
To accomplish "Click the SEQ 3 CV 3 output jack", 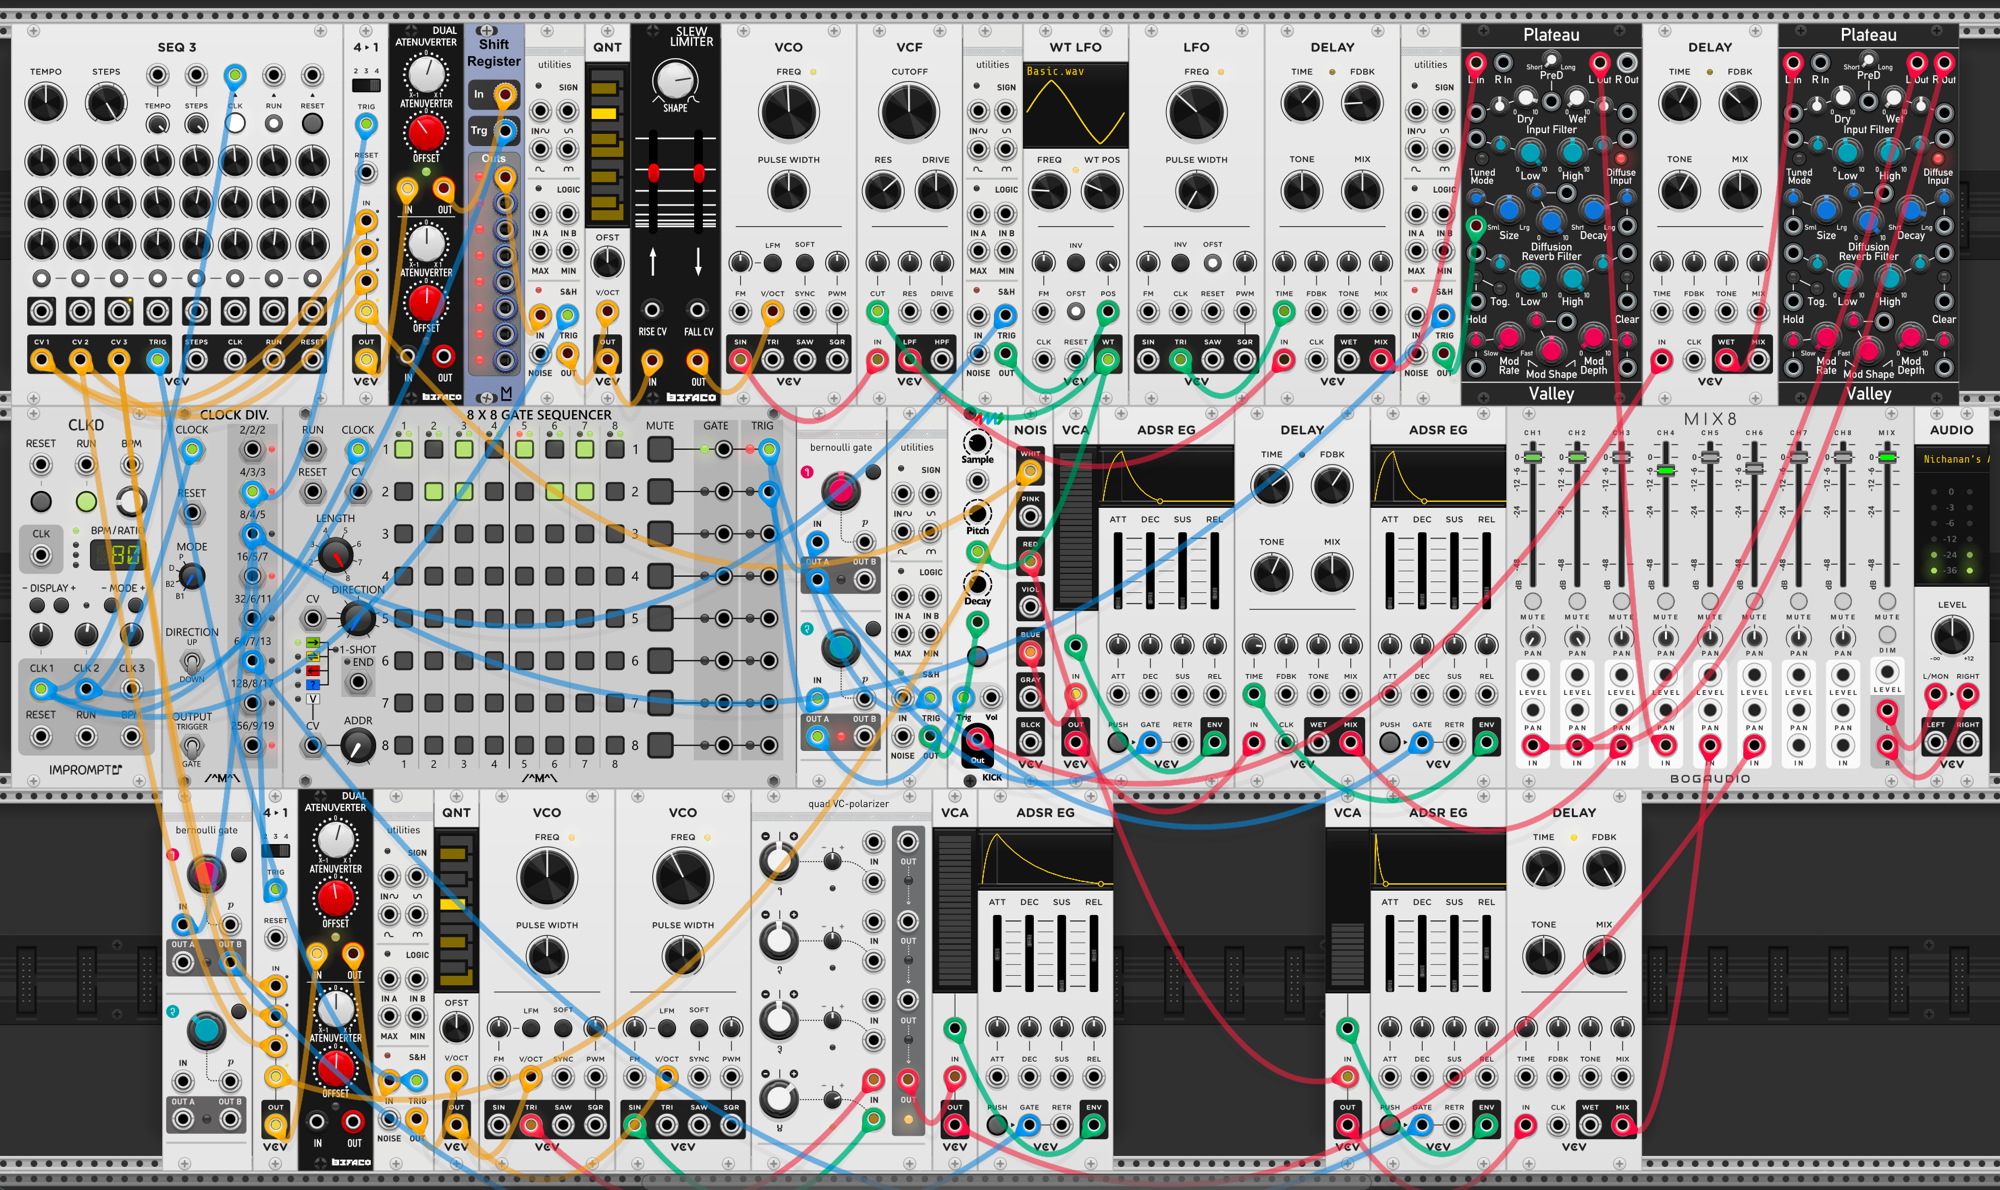I will tap(119, 359).
